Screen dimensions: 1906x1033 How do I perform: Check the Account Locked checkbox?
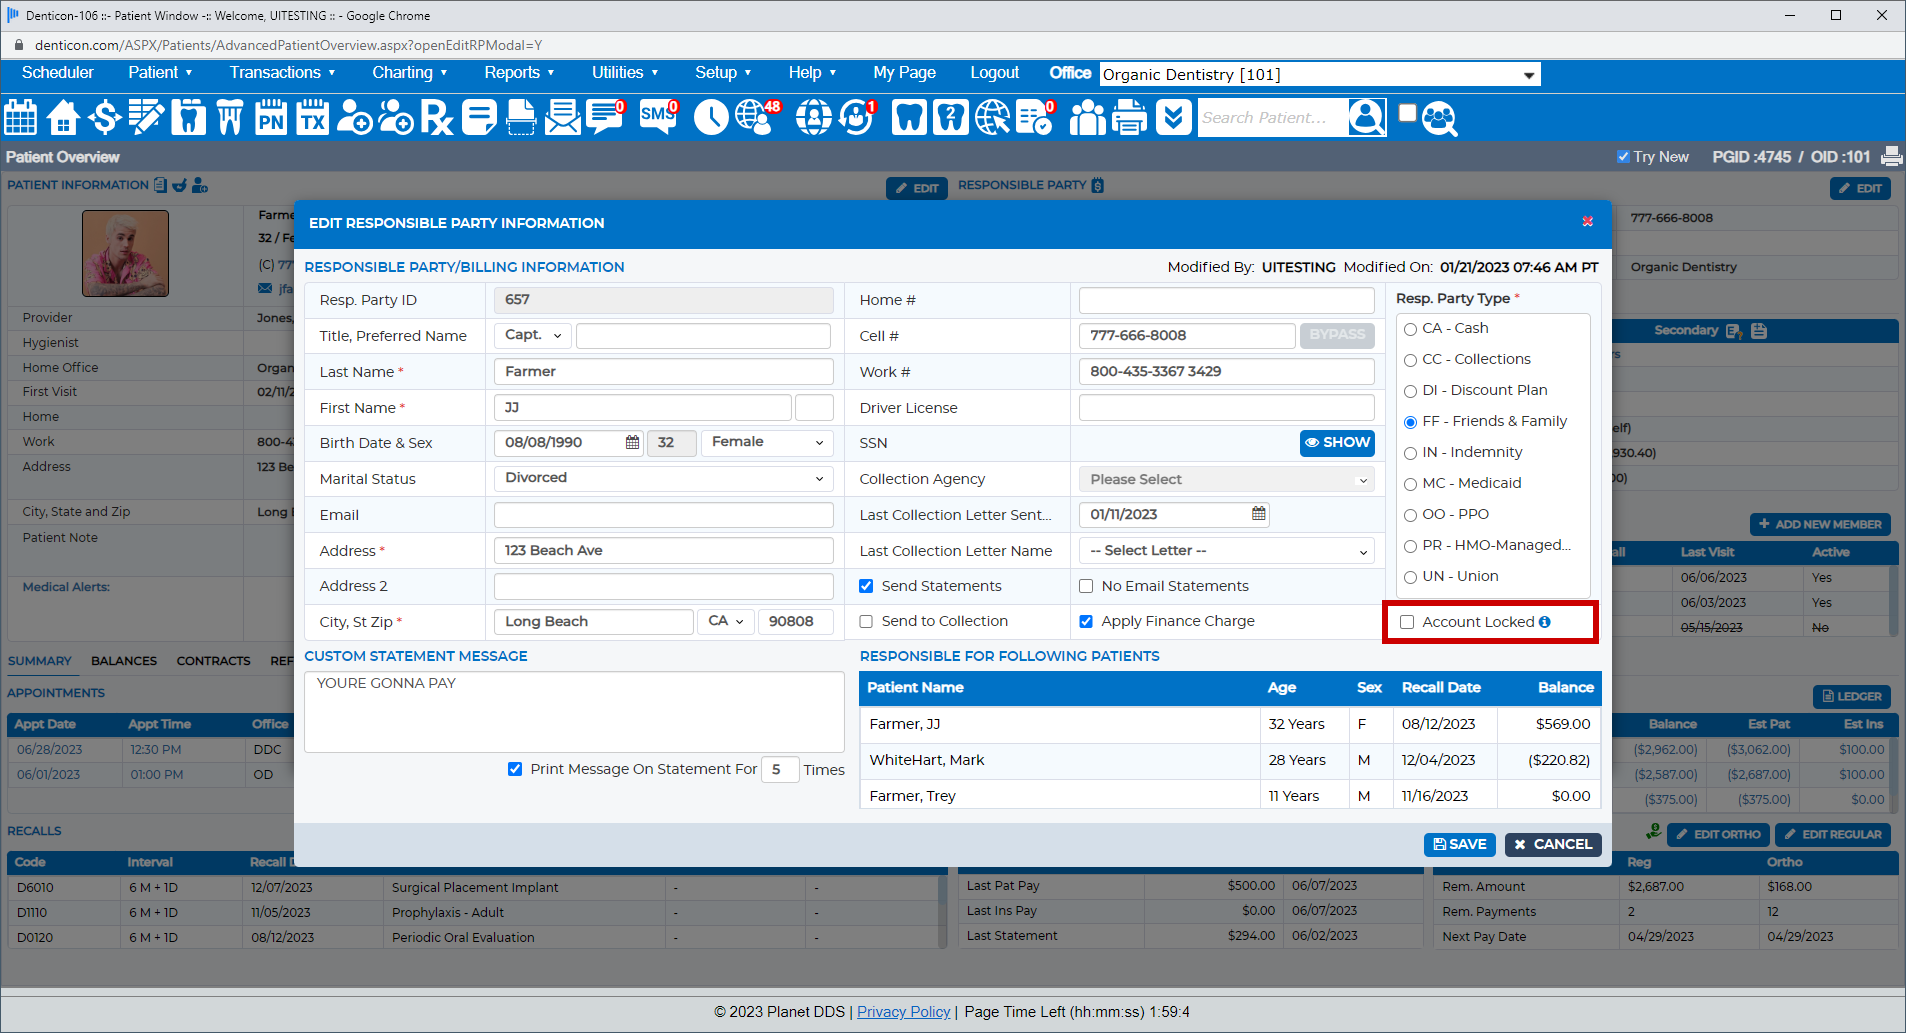coord(1407,621)
